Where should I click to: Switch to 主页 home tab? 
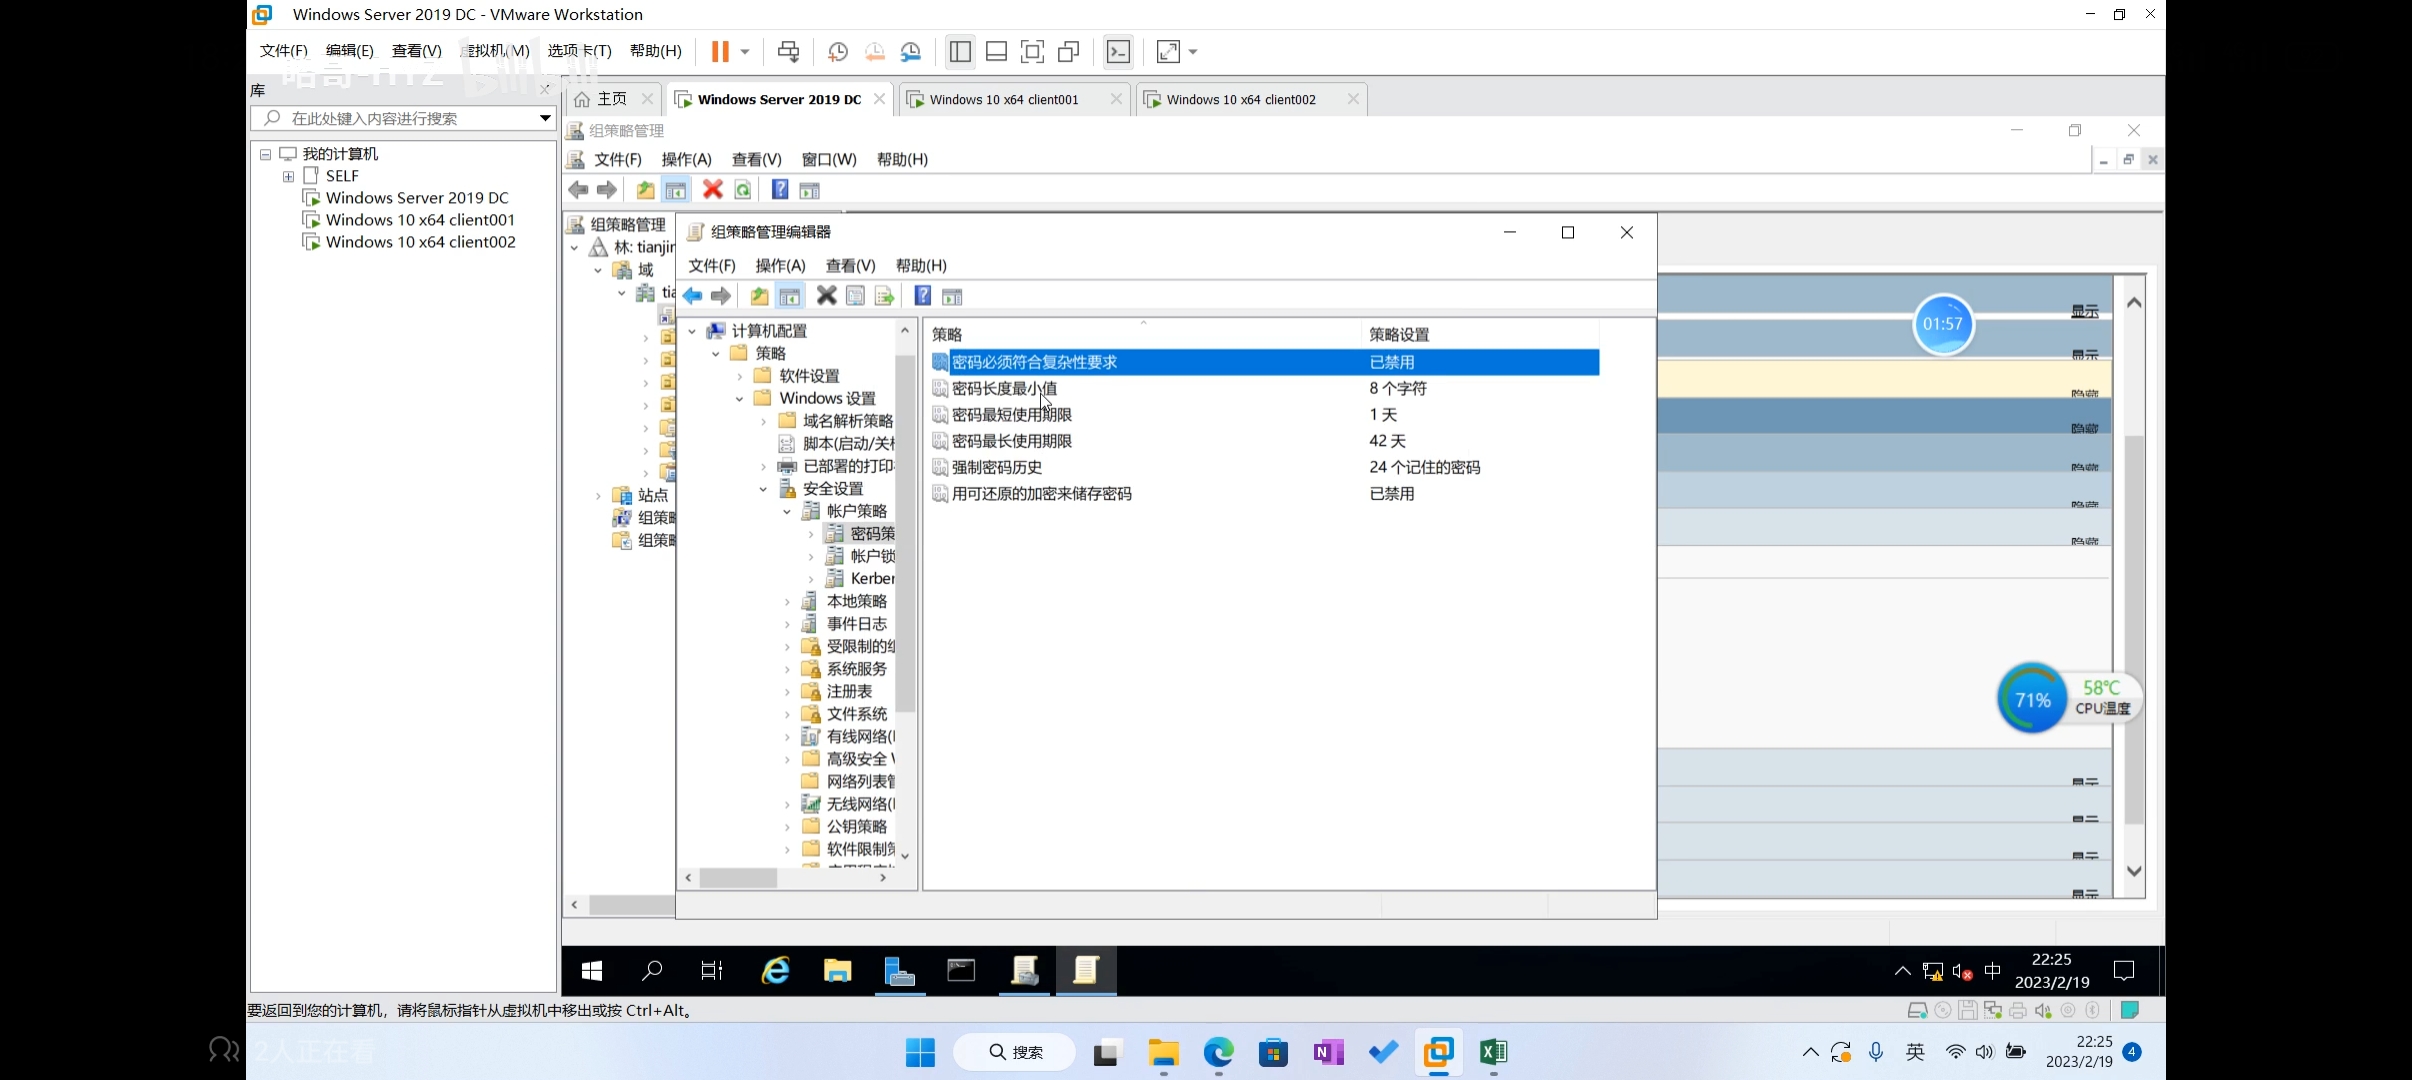(613, 99)
